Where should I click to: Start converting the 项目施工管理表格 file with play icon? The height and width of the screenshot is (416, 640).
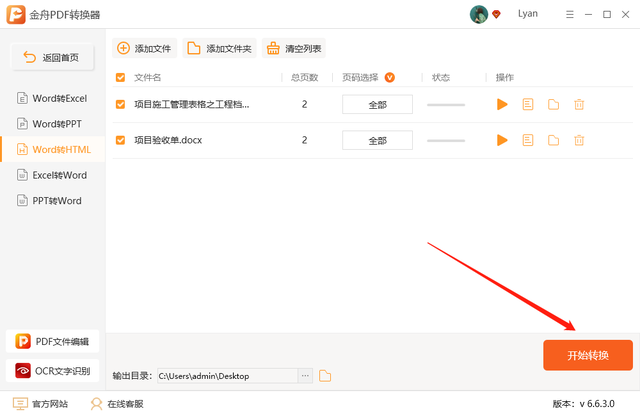(x=502, y=105)
